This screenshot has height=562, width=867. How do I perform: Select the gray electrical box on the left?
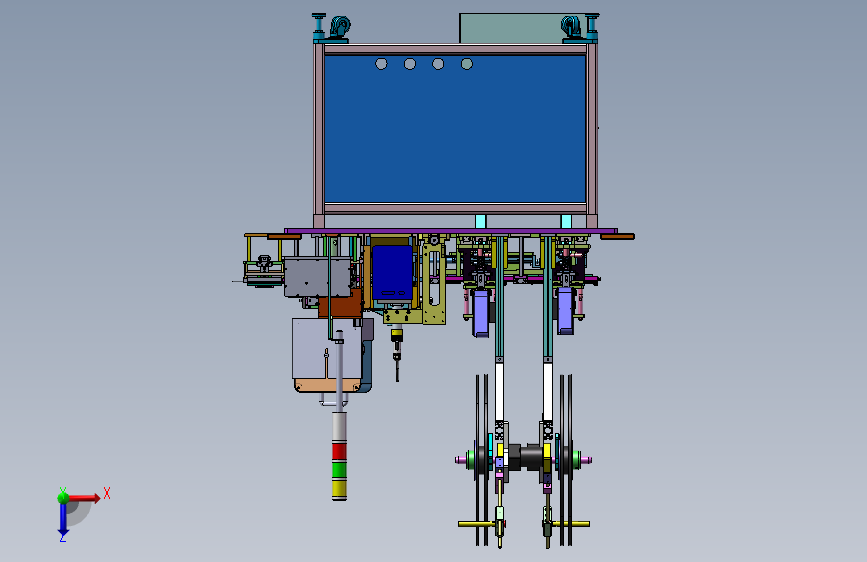pos(317,277)
